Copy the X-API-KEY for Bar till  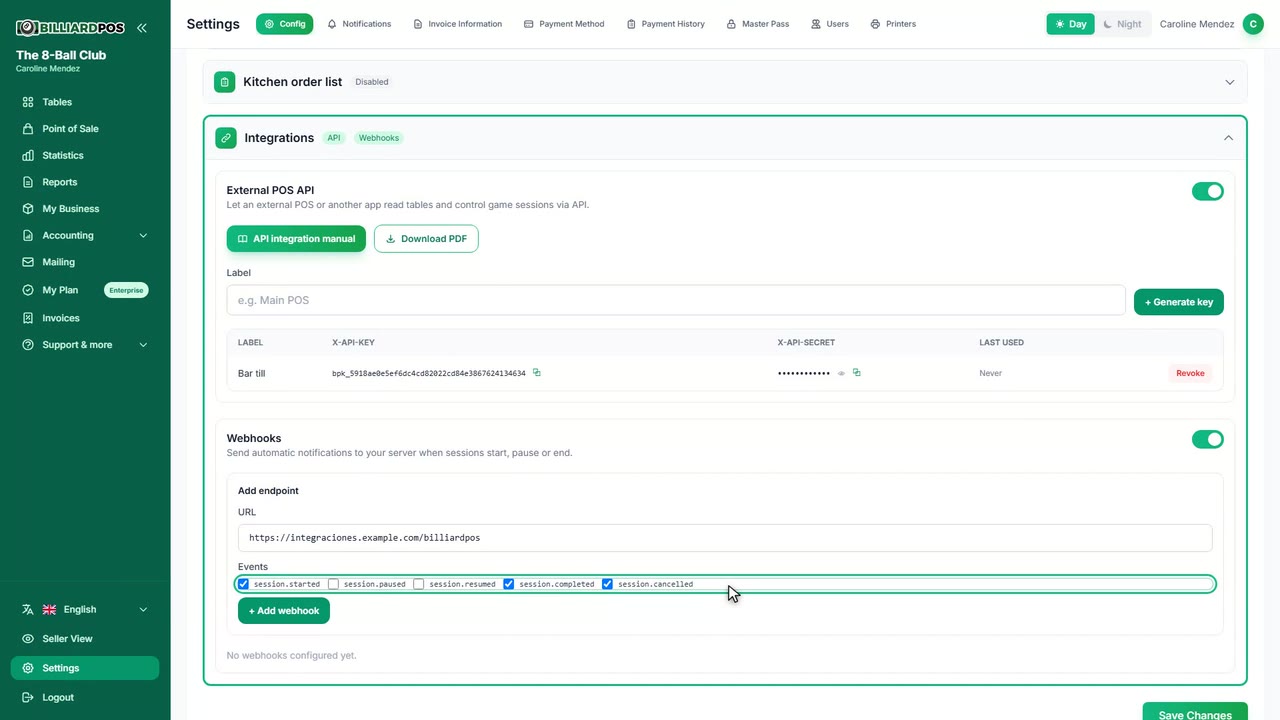[537, 373]
